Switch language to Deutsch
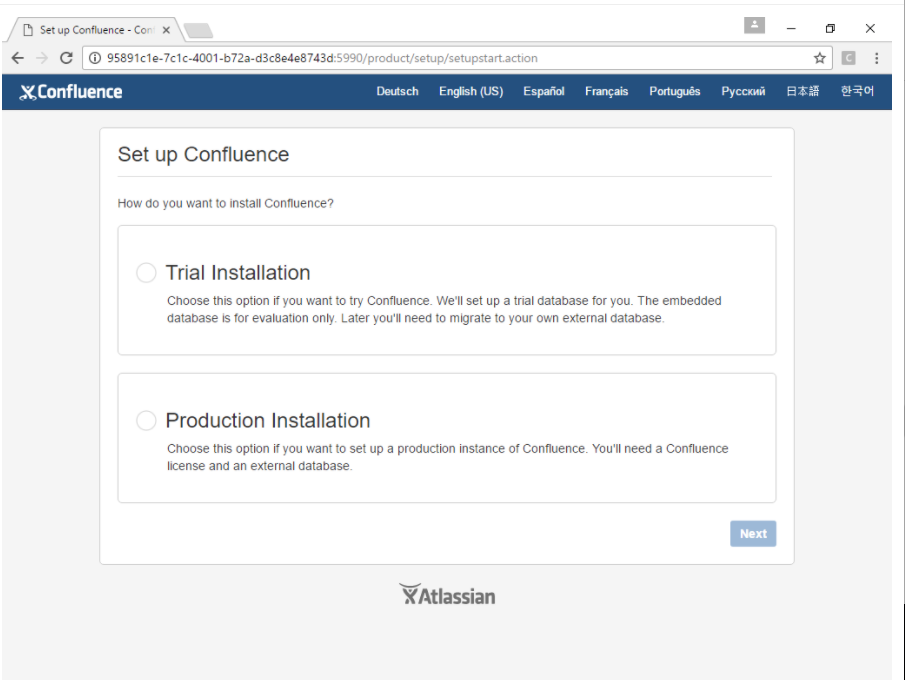 [397, 91]
